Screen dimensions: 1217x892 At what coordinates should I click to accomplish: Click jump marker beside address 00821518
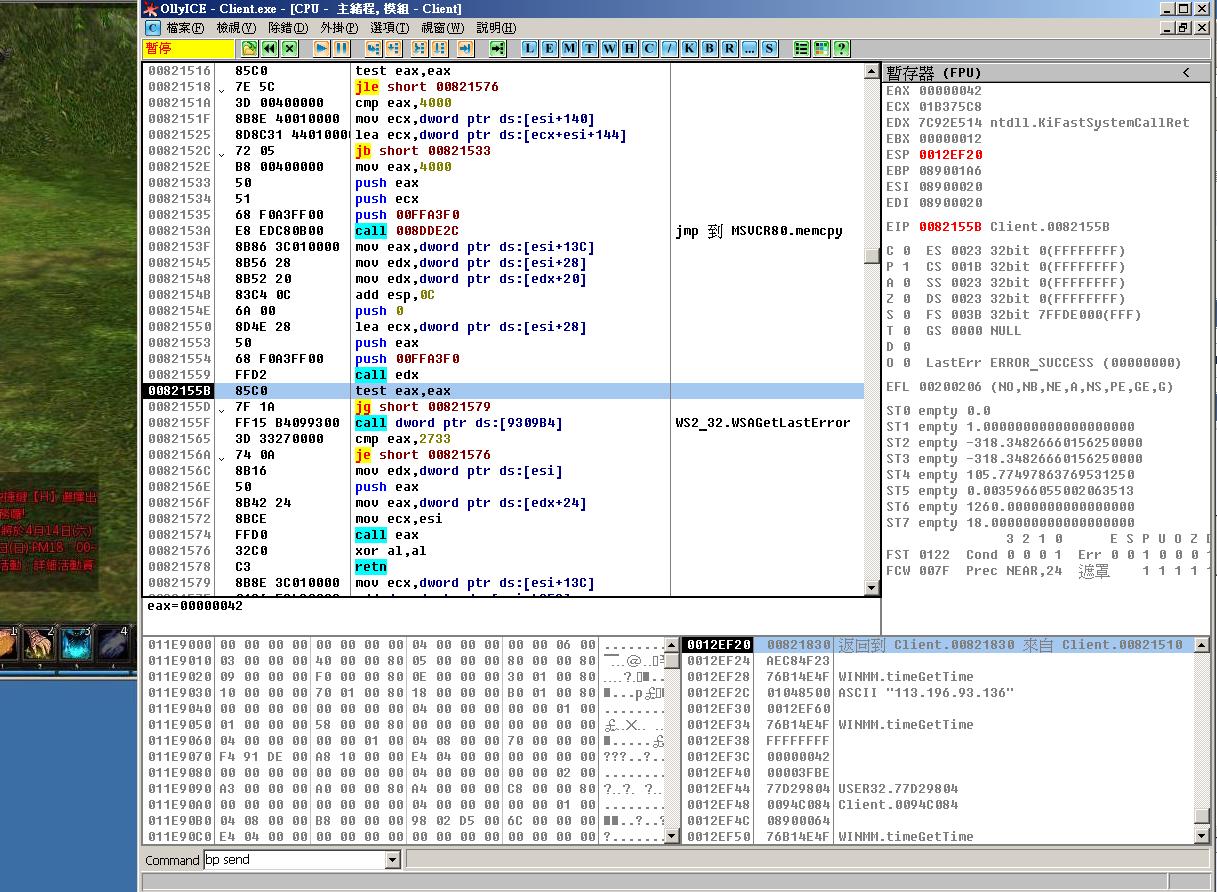tap(221, 88)
